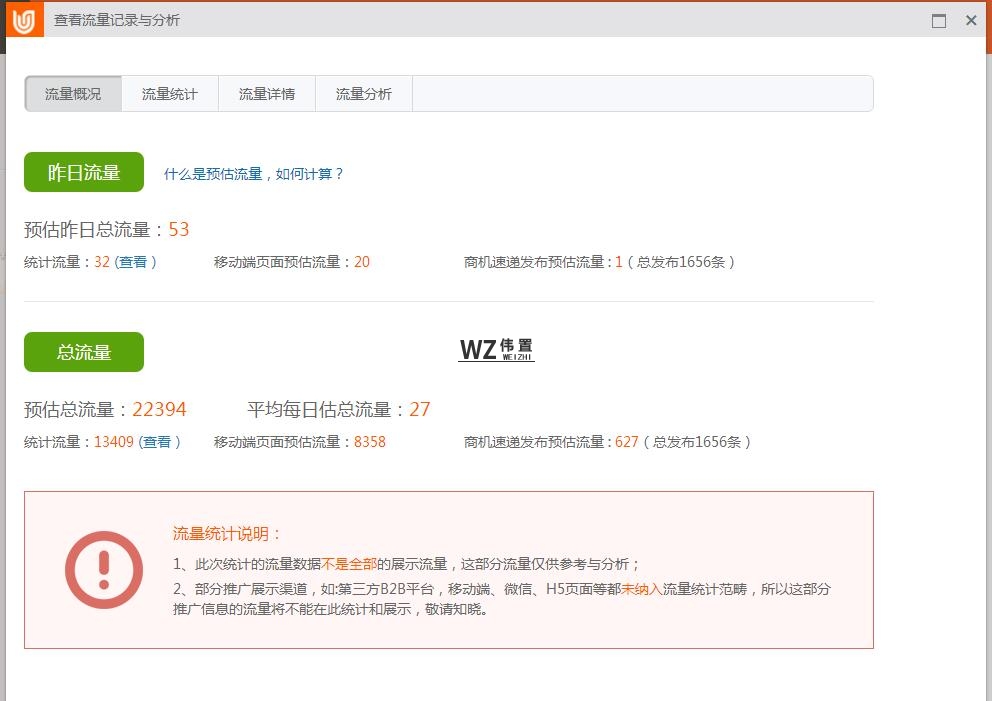
Task: Click 查看 next to total 统计流量 13409
Action: (x=158, y=442)
